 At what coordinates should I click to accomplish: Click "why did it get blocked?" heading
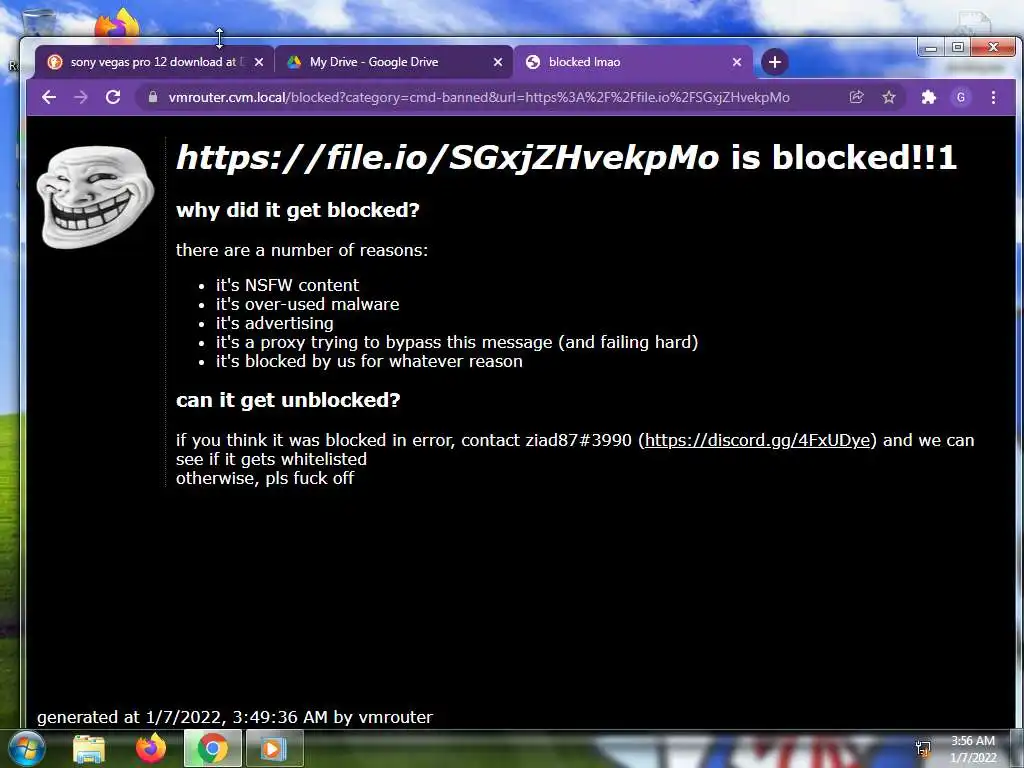point(298,210)
